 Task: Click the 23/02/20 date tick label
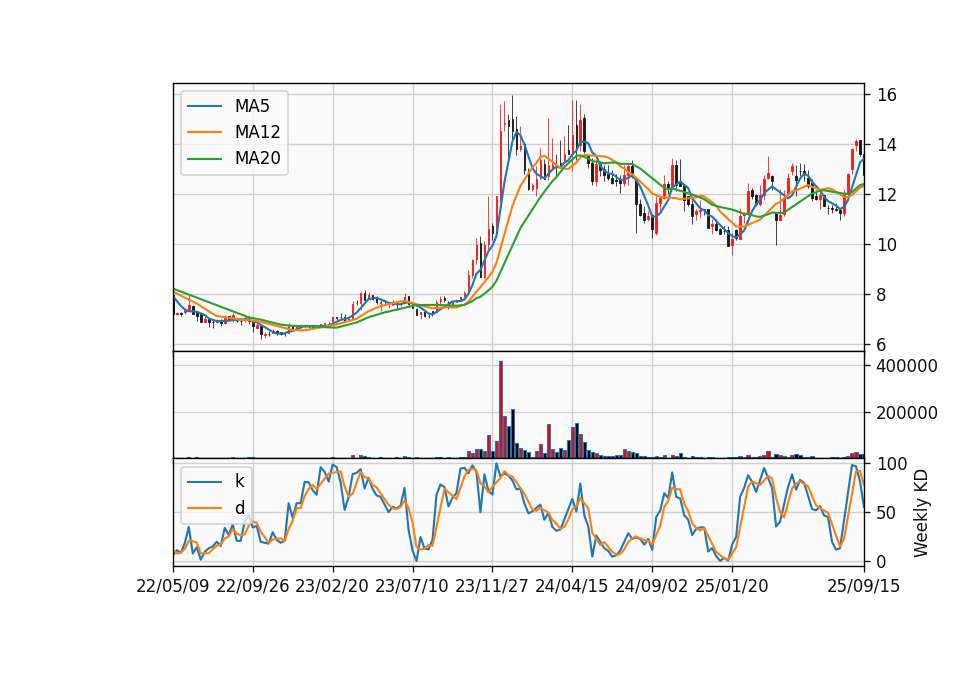(332, 586)
